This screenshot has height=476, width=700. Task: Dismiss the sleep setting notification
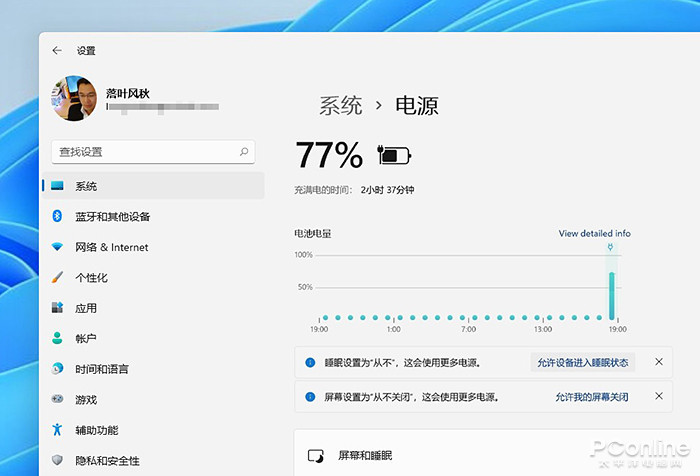[658, 362]
